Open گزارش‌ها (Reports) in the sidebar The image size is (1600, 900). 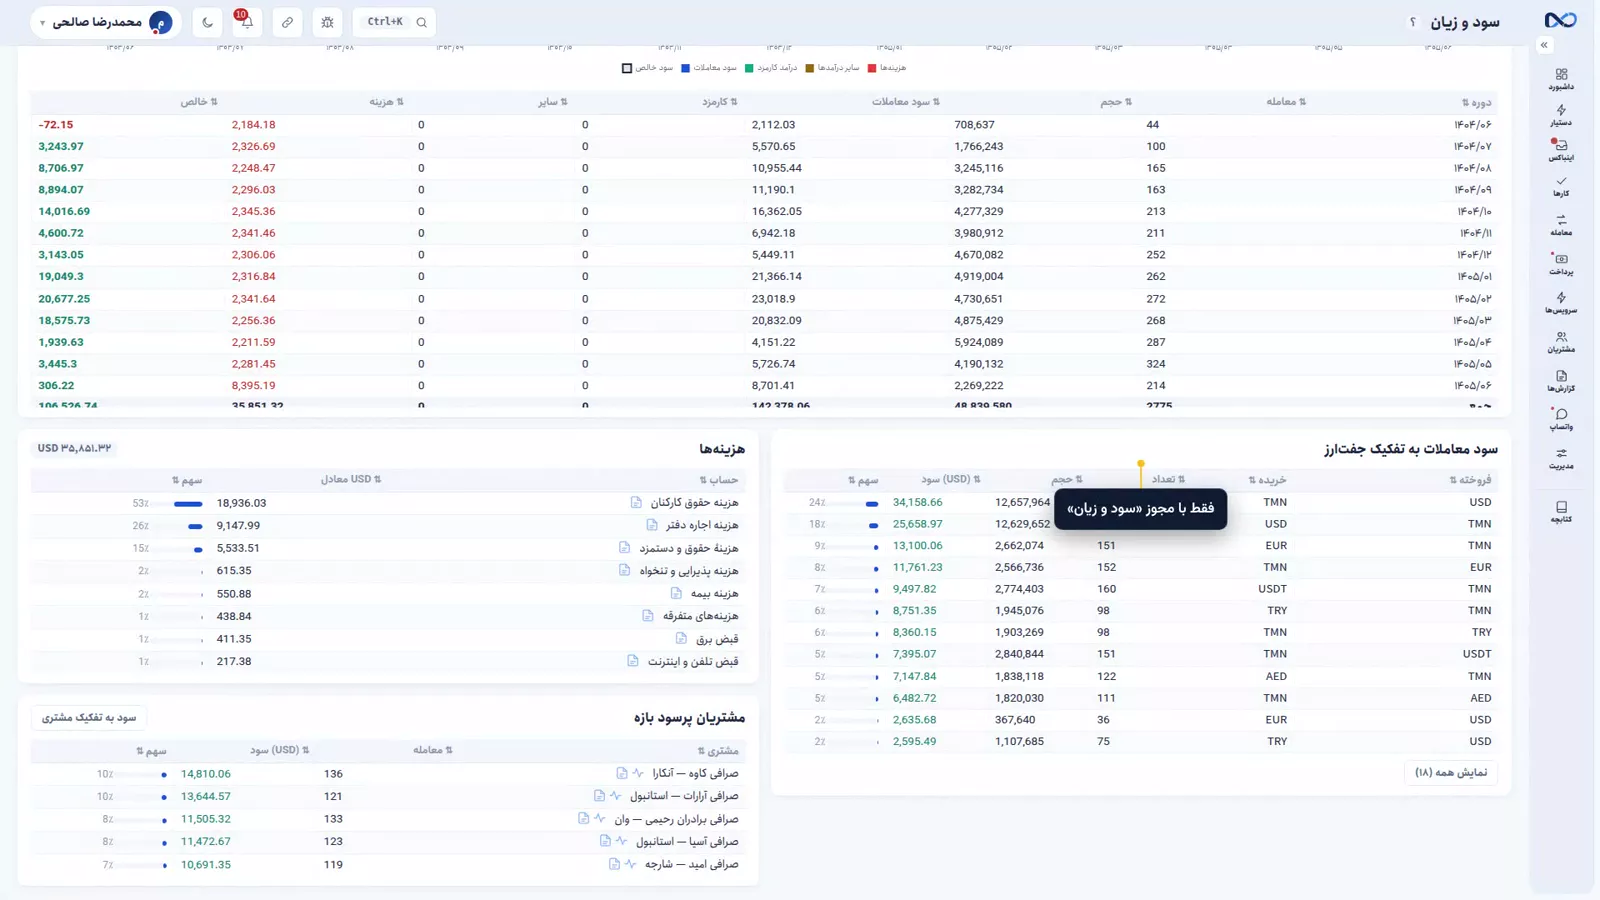coord(1561,381)
